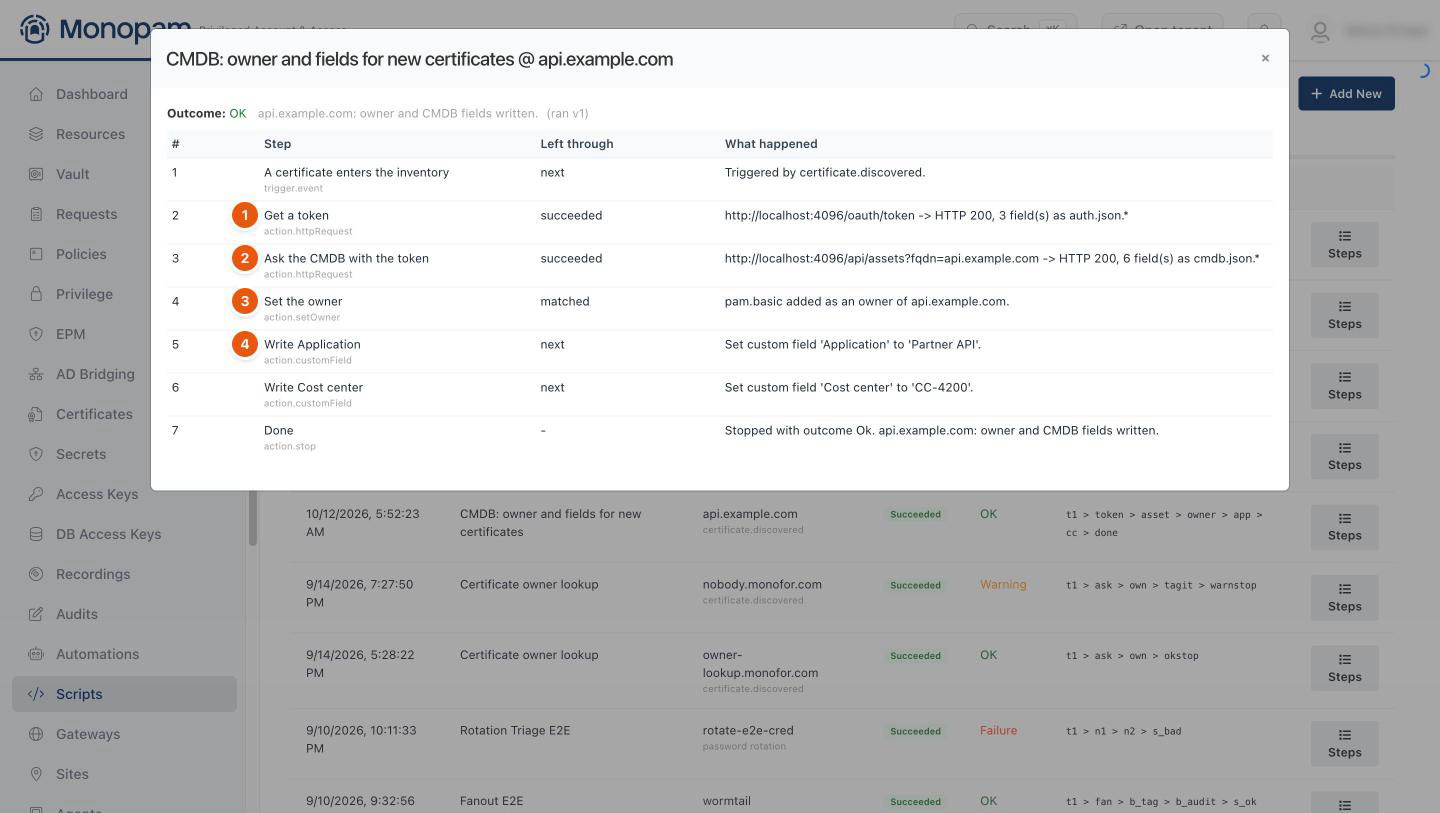Click the 'What happened' column header

coord(771,144)
